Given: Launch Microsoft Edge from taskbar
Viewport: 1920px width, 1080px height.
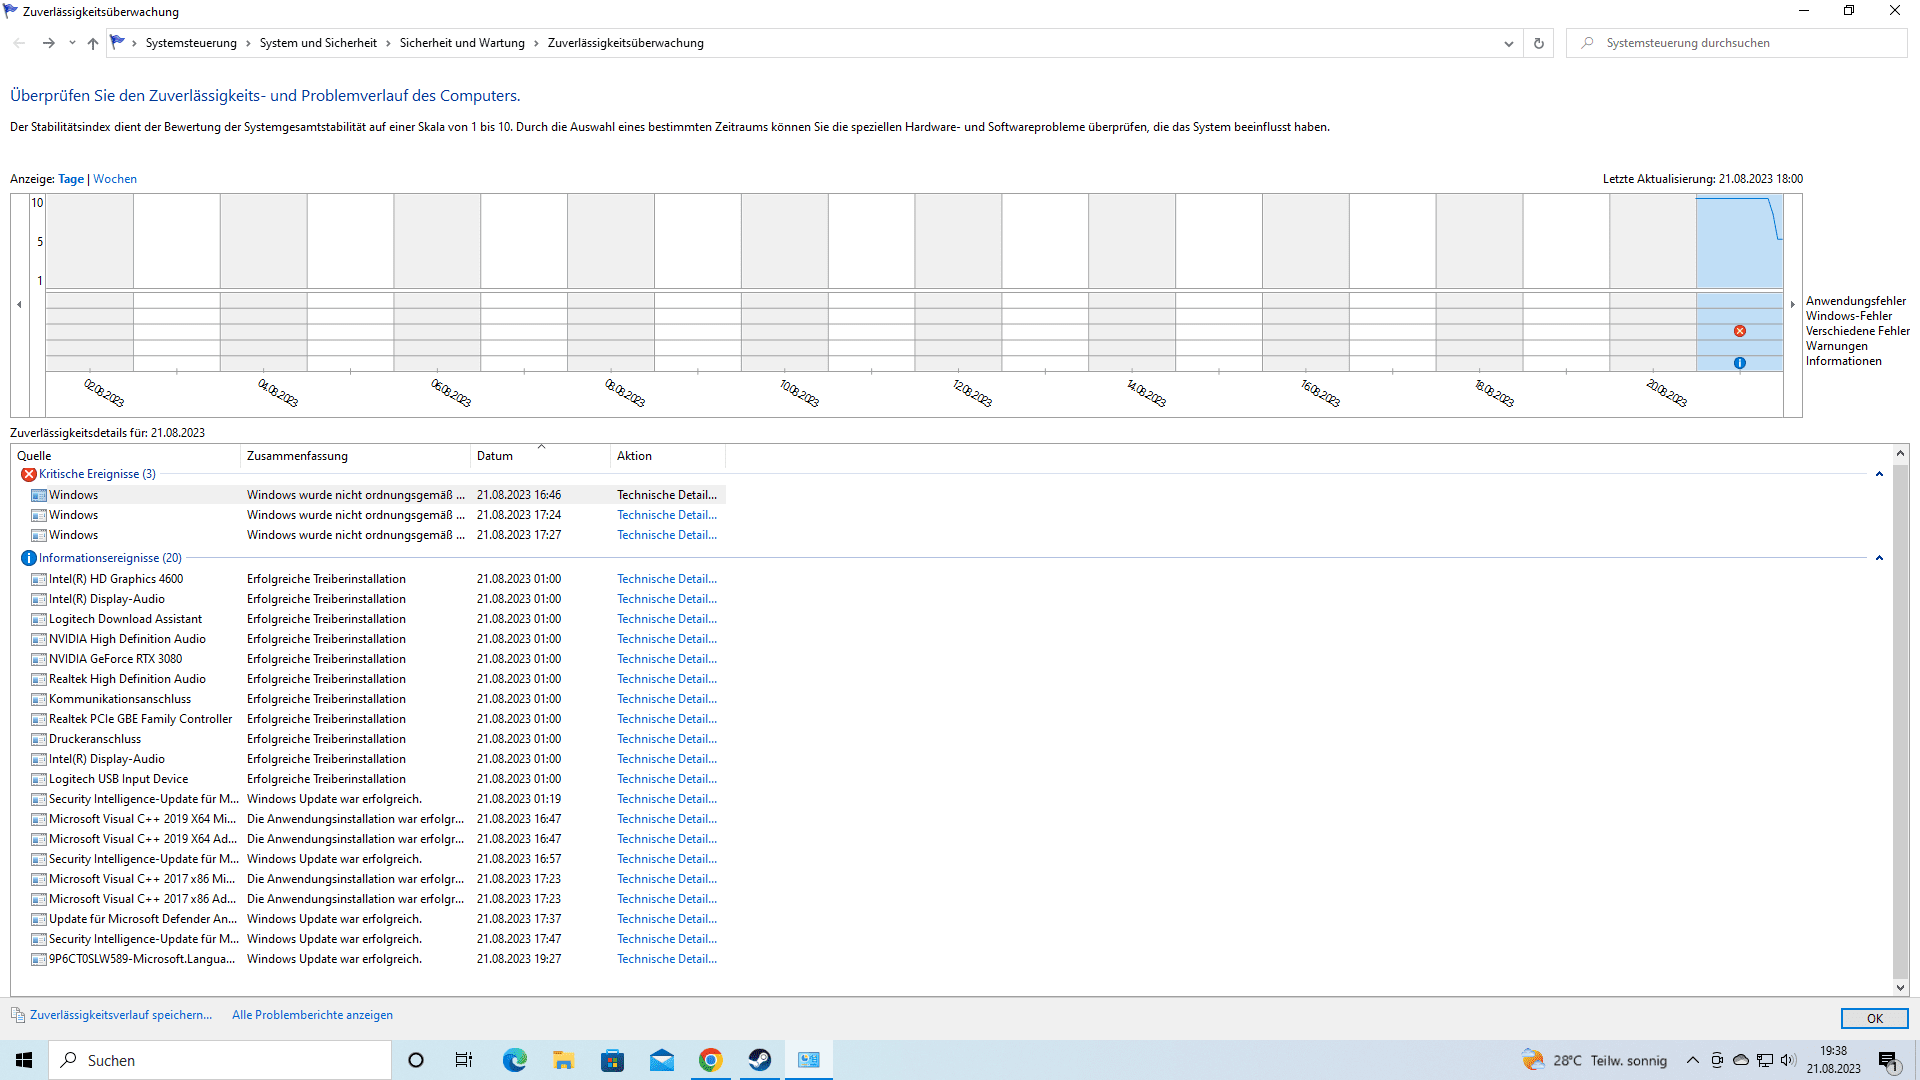Looking at the screenshot, I should 514,1060.
